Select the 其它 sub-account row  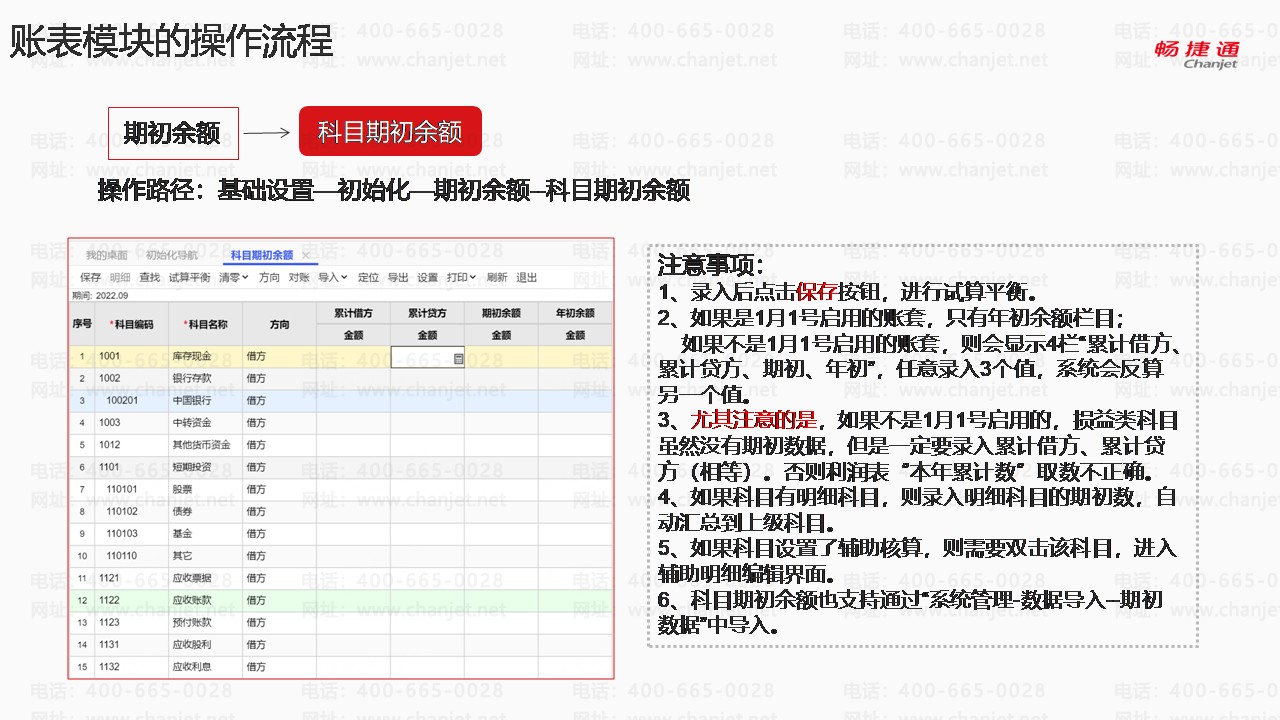(x=182, y=556)
